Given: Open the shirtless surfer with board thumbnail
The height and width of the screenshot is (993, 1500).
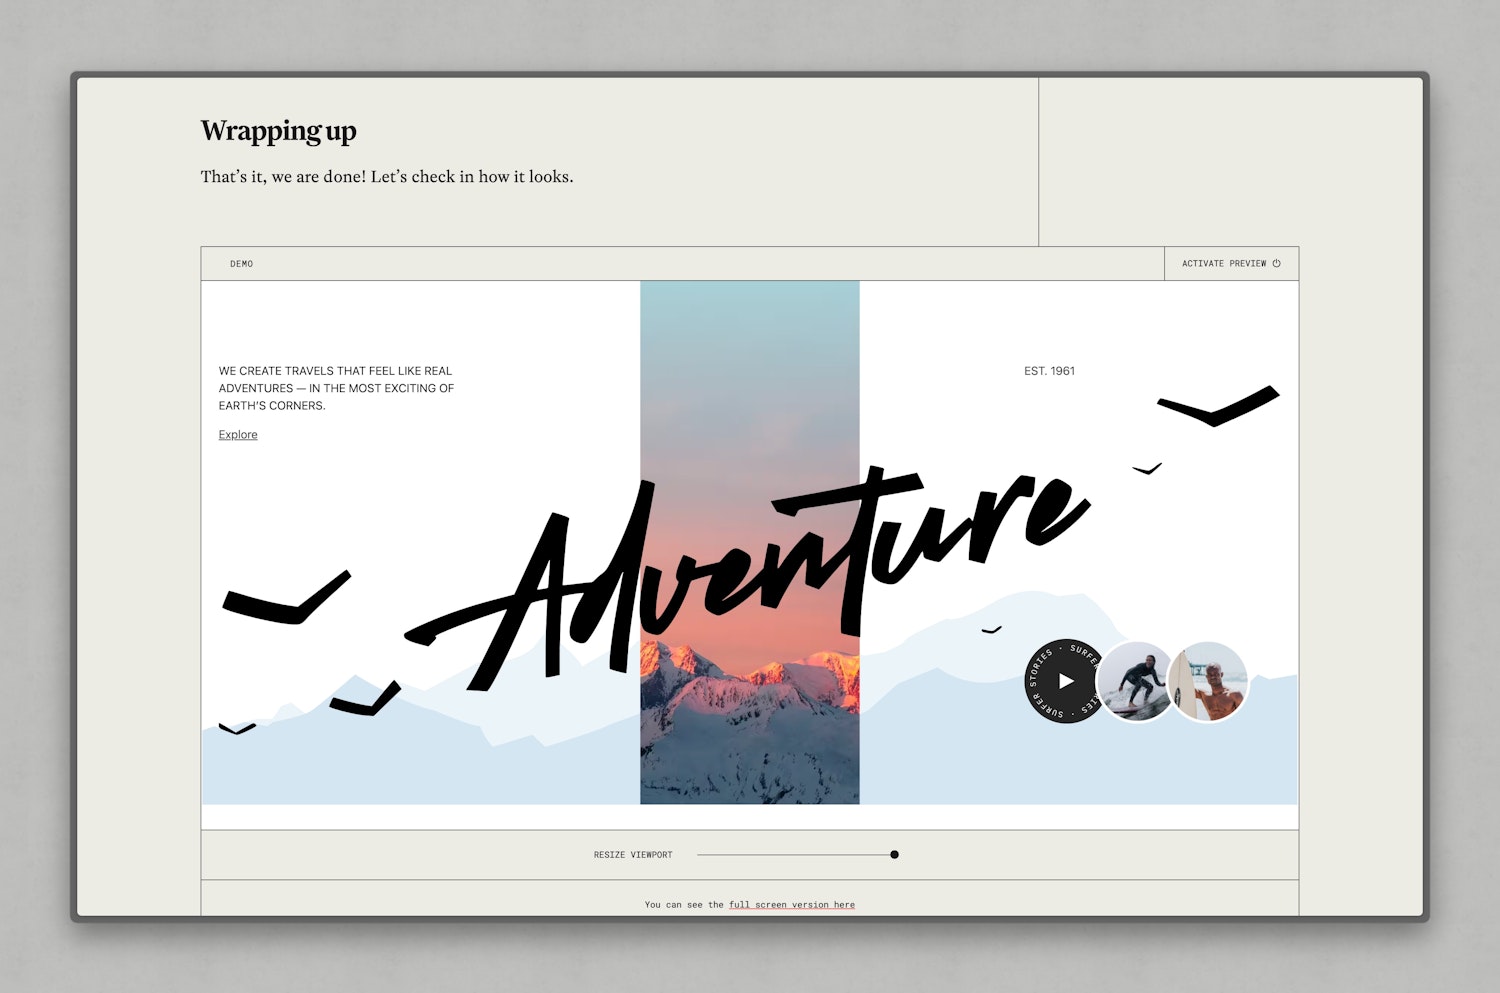Looking at the screenshot, I should (x=1209, y=682).
